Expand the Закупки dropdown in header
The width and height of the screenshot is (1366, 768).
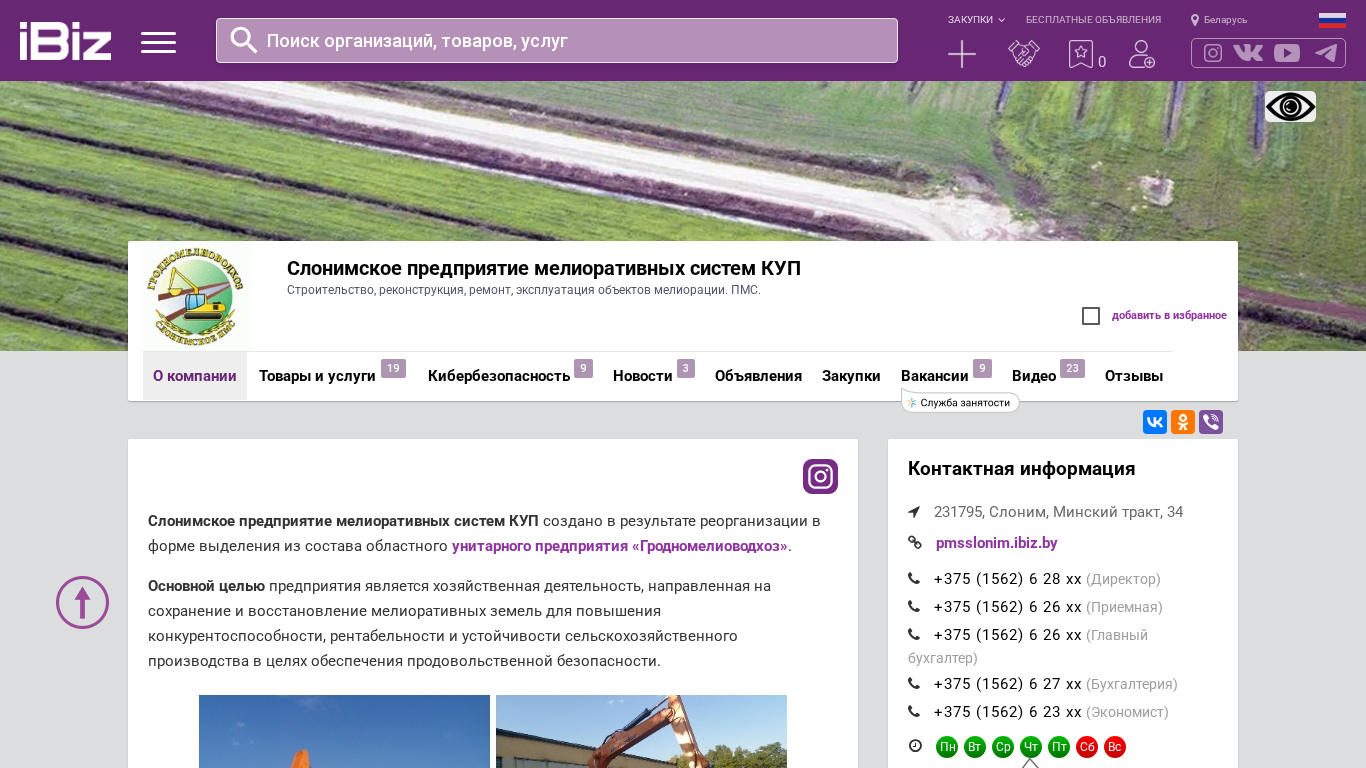(976, 20)
